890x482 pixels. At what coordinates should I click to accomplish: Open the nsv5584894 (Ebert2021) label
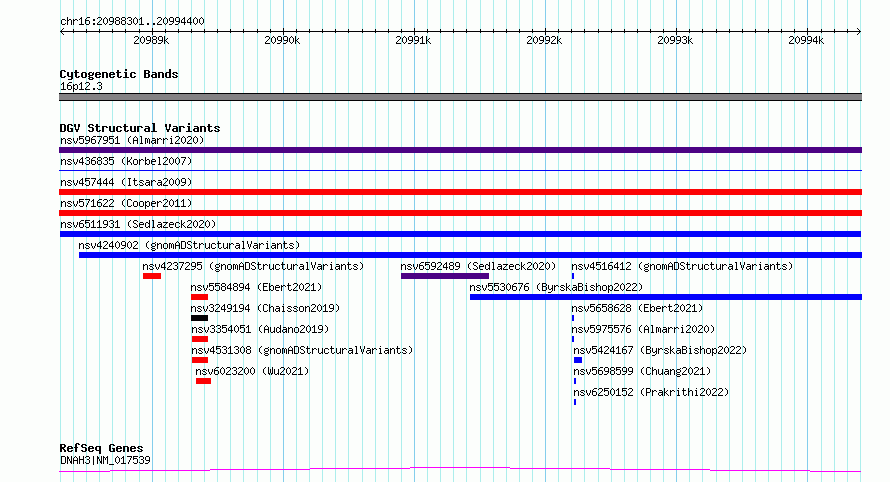tap(256, 287)
